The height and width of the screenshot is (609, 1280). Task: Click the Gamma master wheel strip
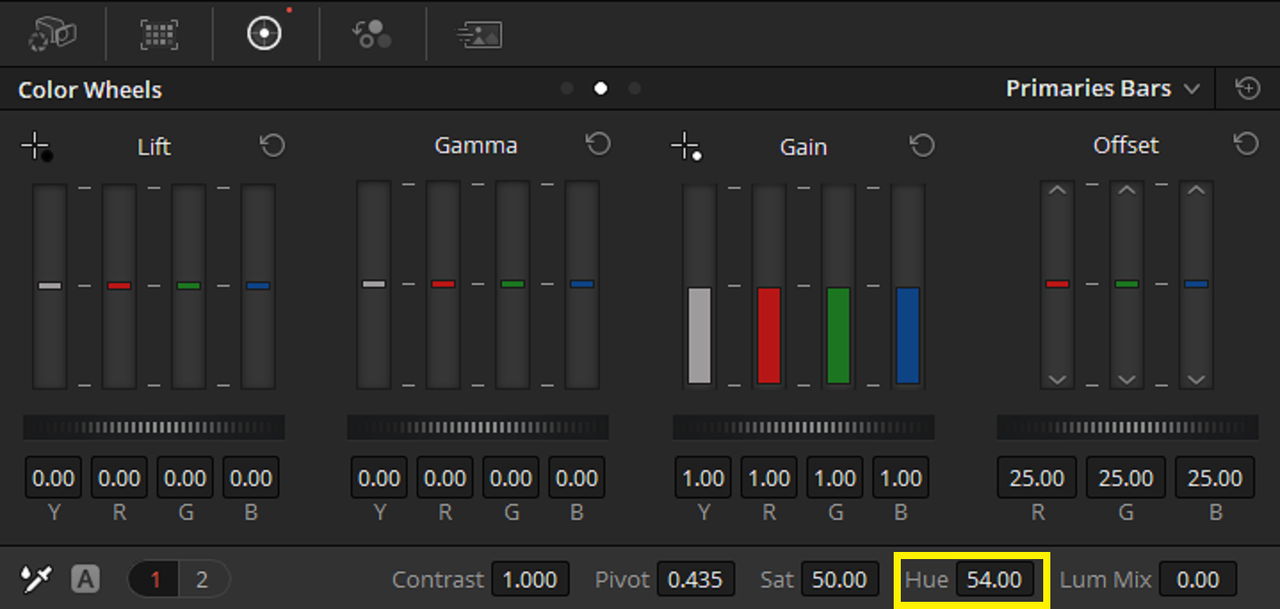pos(478,428)
